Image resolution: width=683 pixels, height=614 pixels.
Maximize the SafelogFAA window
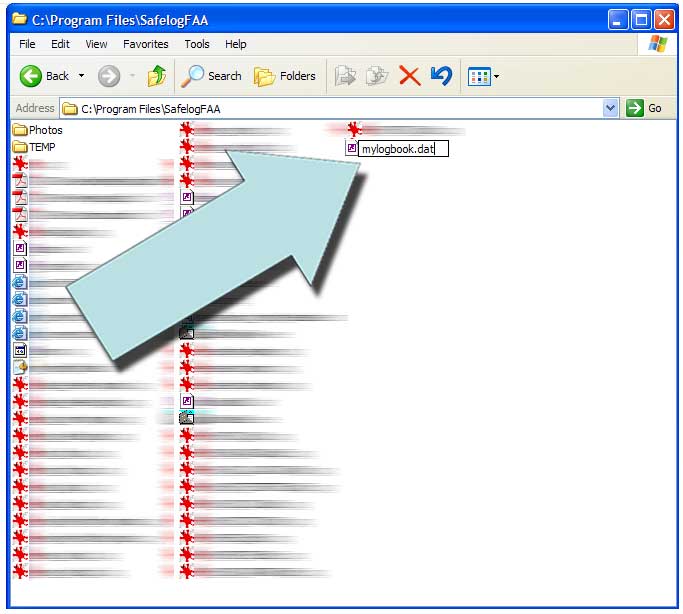coord(641,20)
